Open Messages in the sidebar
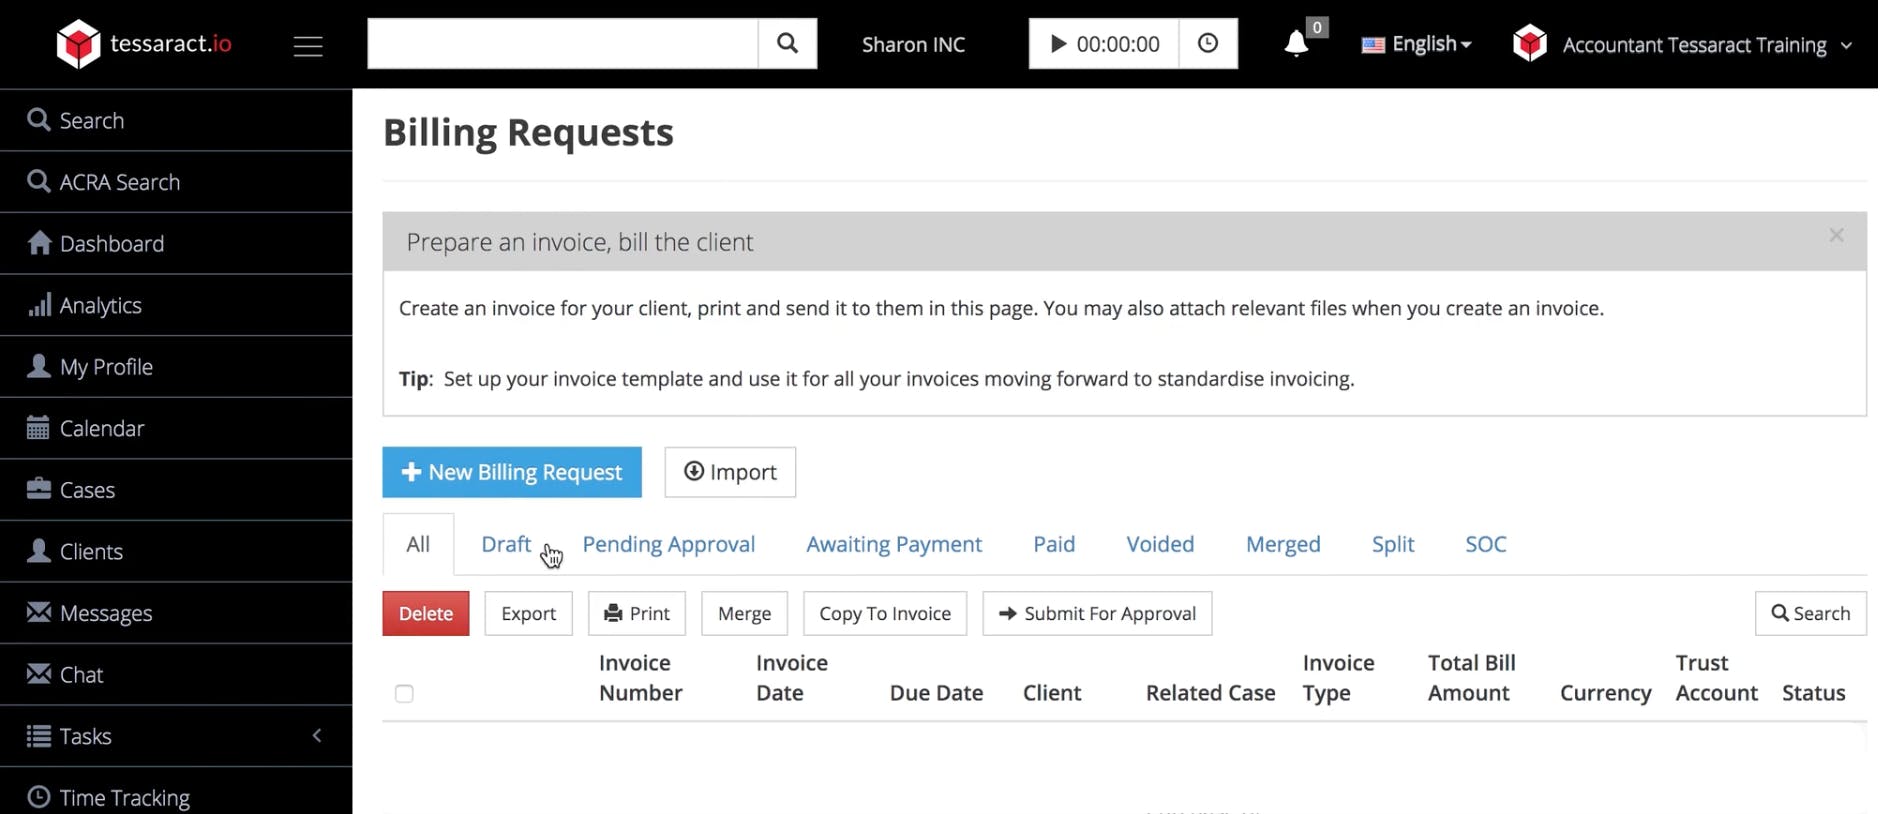This screenshot has width=1895, height=814. coord(105,613)
